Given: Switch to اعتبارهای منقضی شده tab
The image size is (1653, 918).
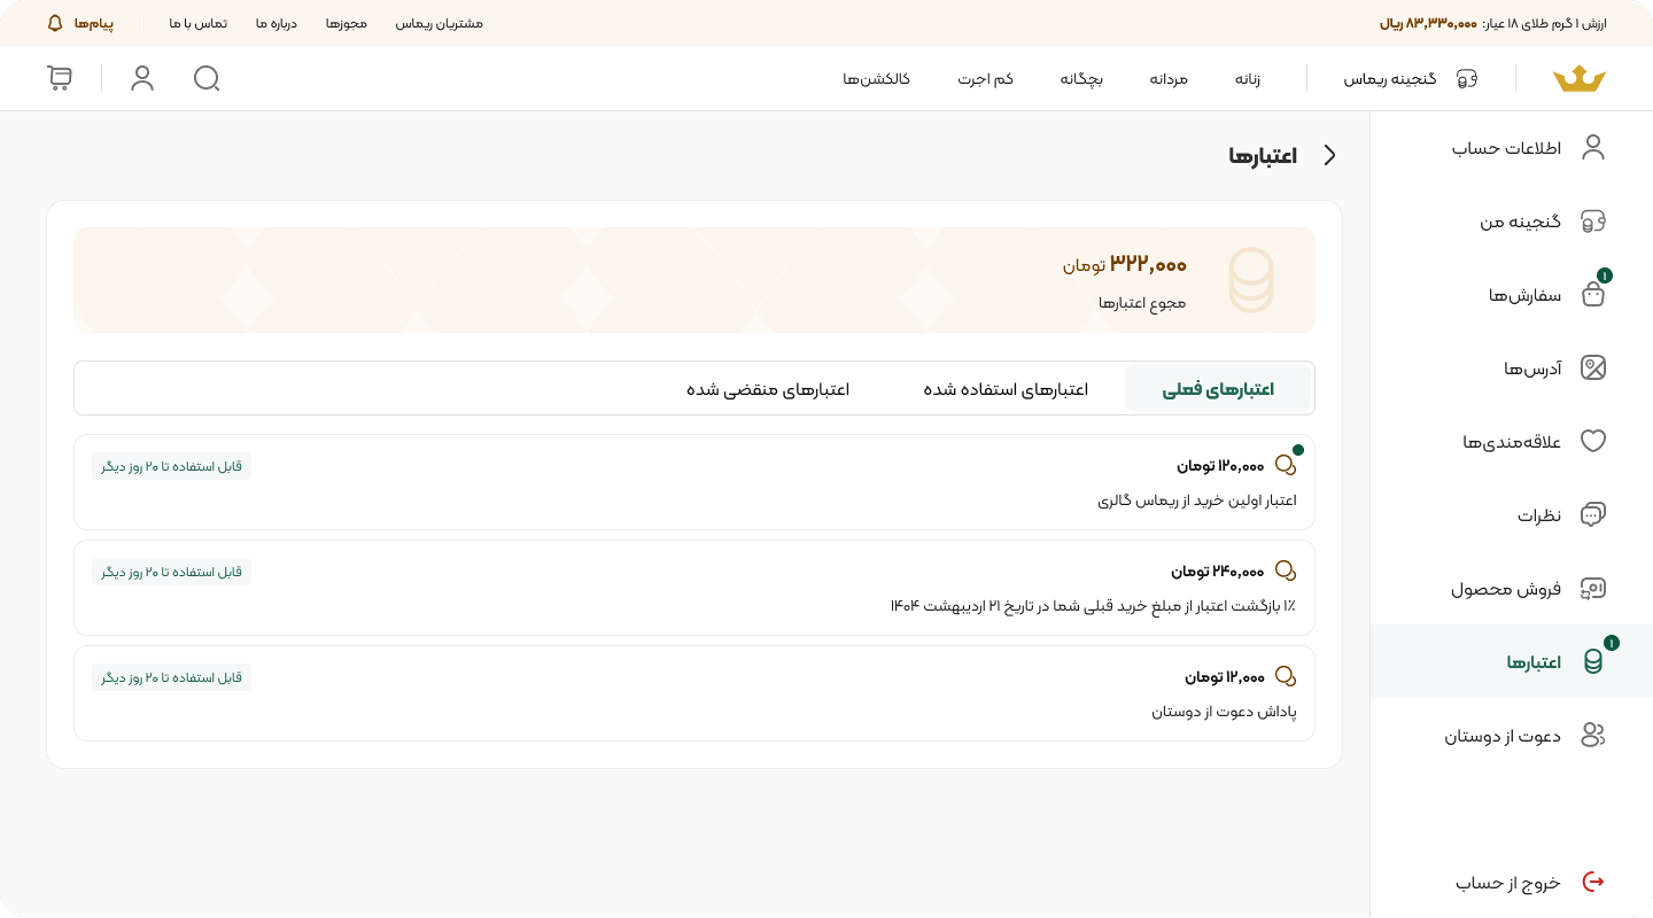Looking at the screenshot, I should [x=768, y=389].
